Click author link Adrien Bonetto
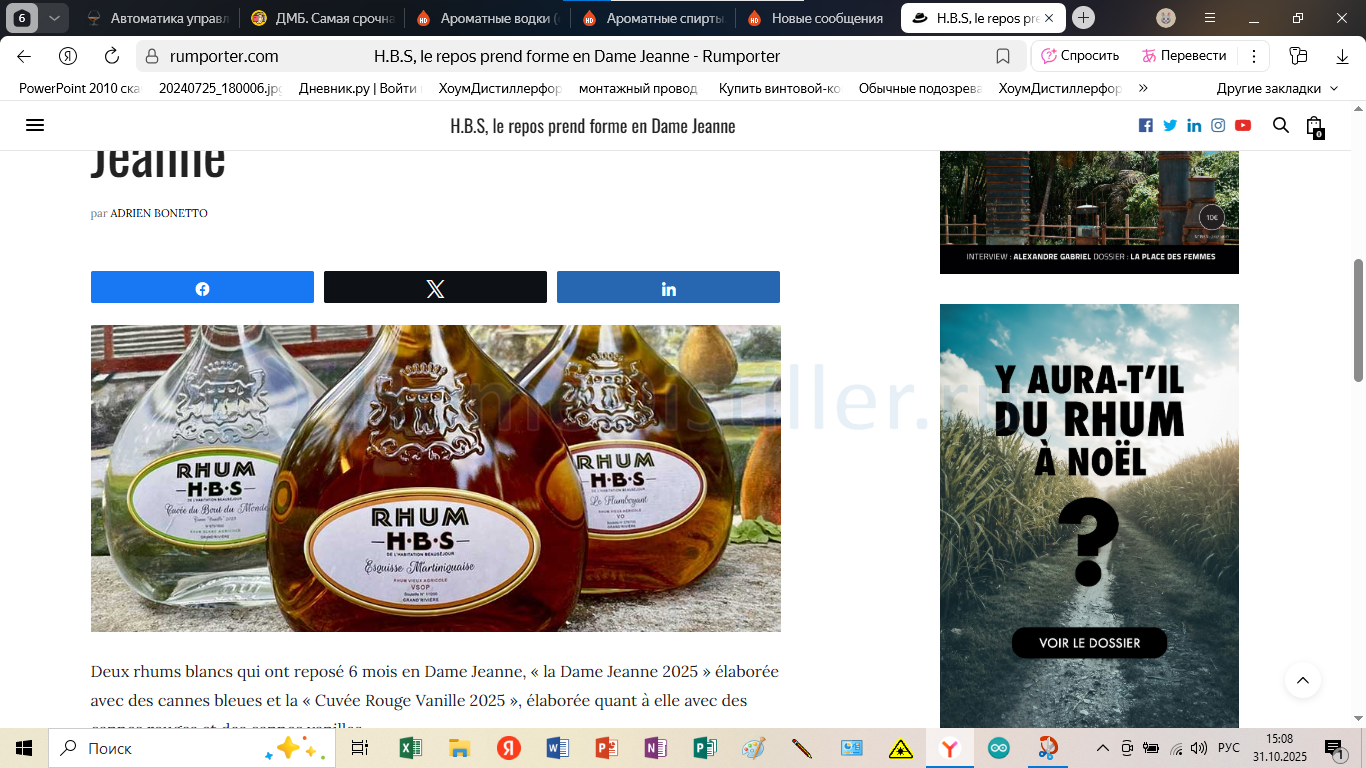Screen dimensions: 1366x768 tap(158, 213)
